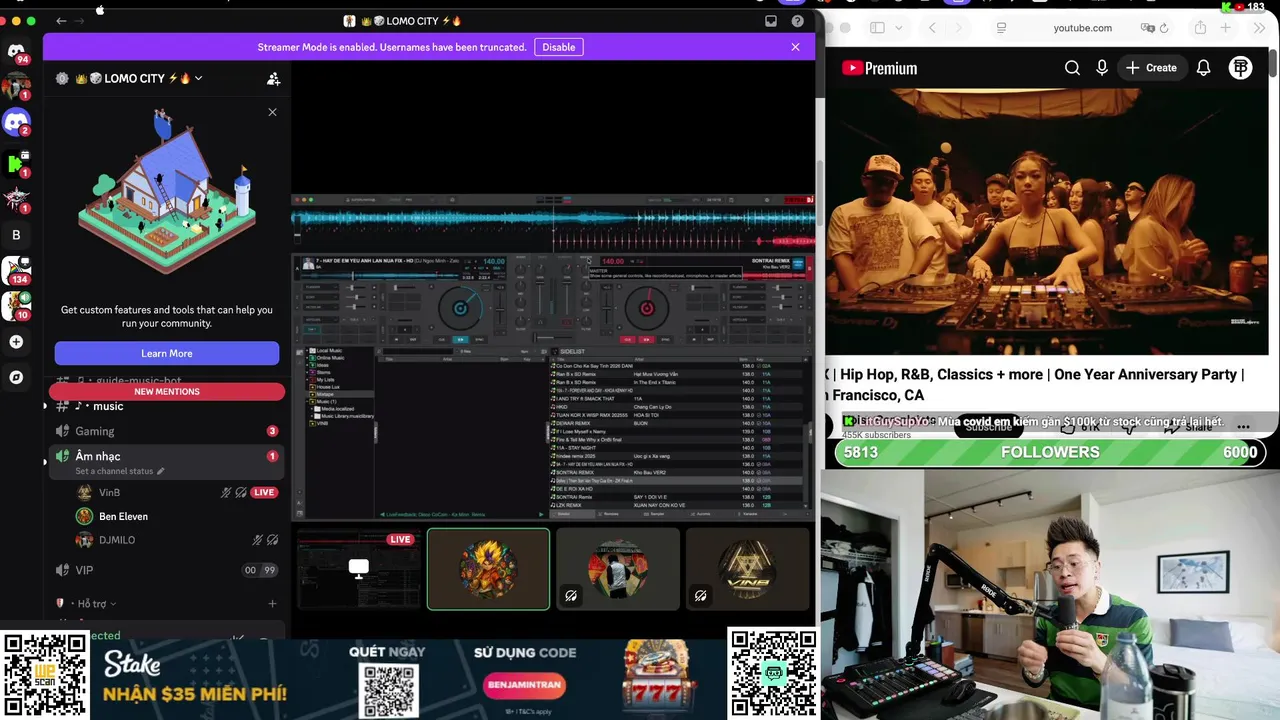Open YouTube notifications bell

(x=1204, y=68)
